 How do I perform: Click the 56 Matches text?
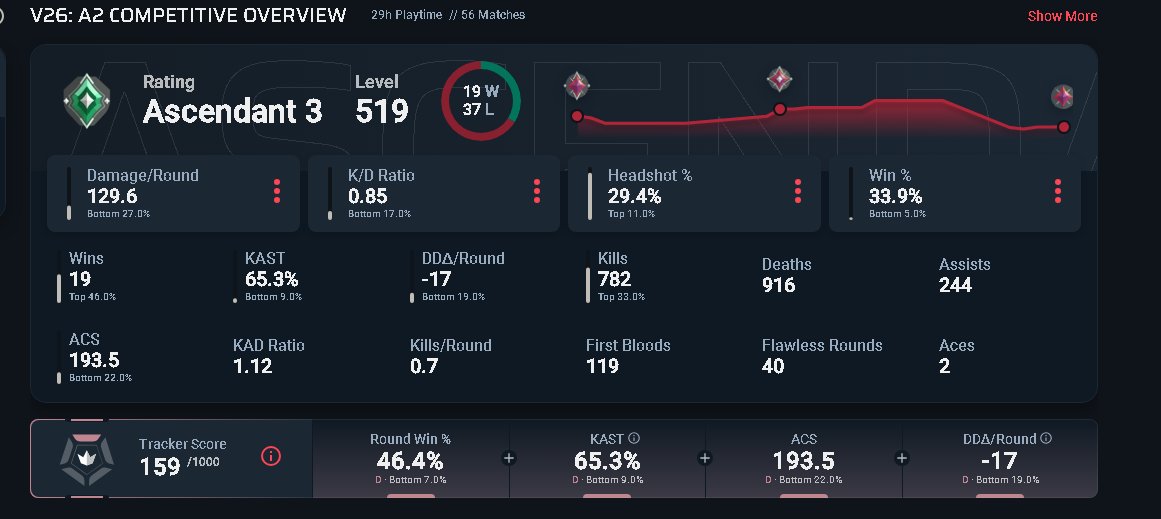493,15
